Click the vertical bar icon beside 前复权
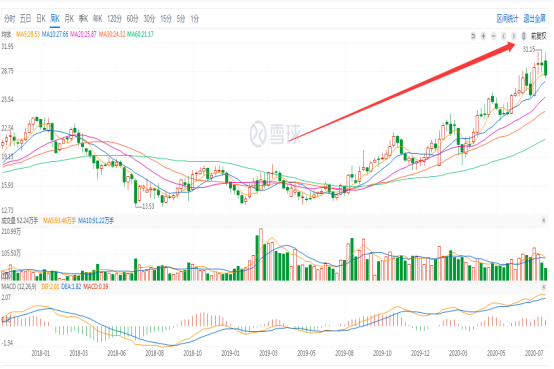The height and width of the screenshot is (369, 554). point(524,36)
